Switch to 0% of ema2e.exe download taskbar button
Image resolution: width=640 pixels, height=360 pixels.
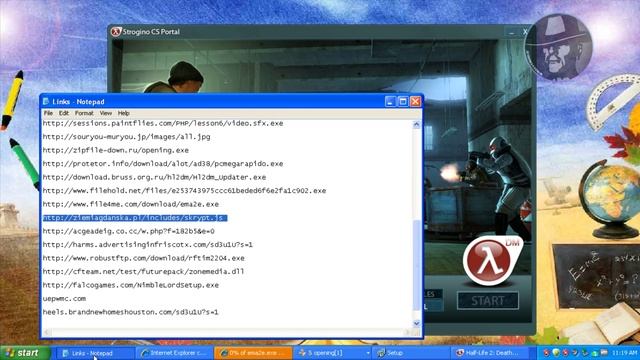coord(253,353)
